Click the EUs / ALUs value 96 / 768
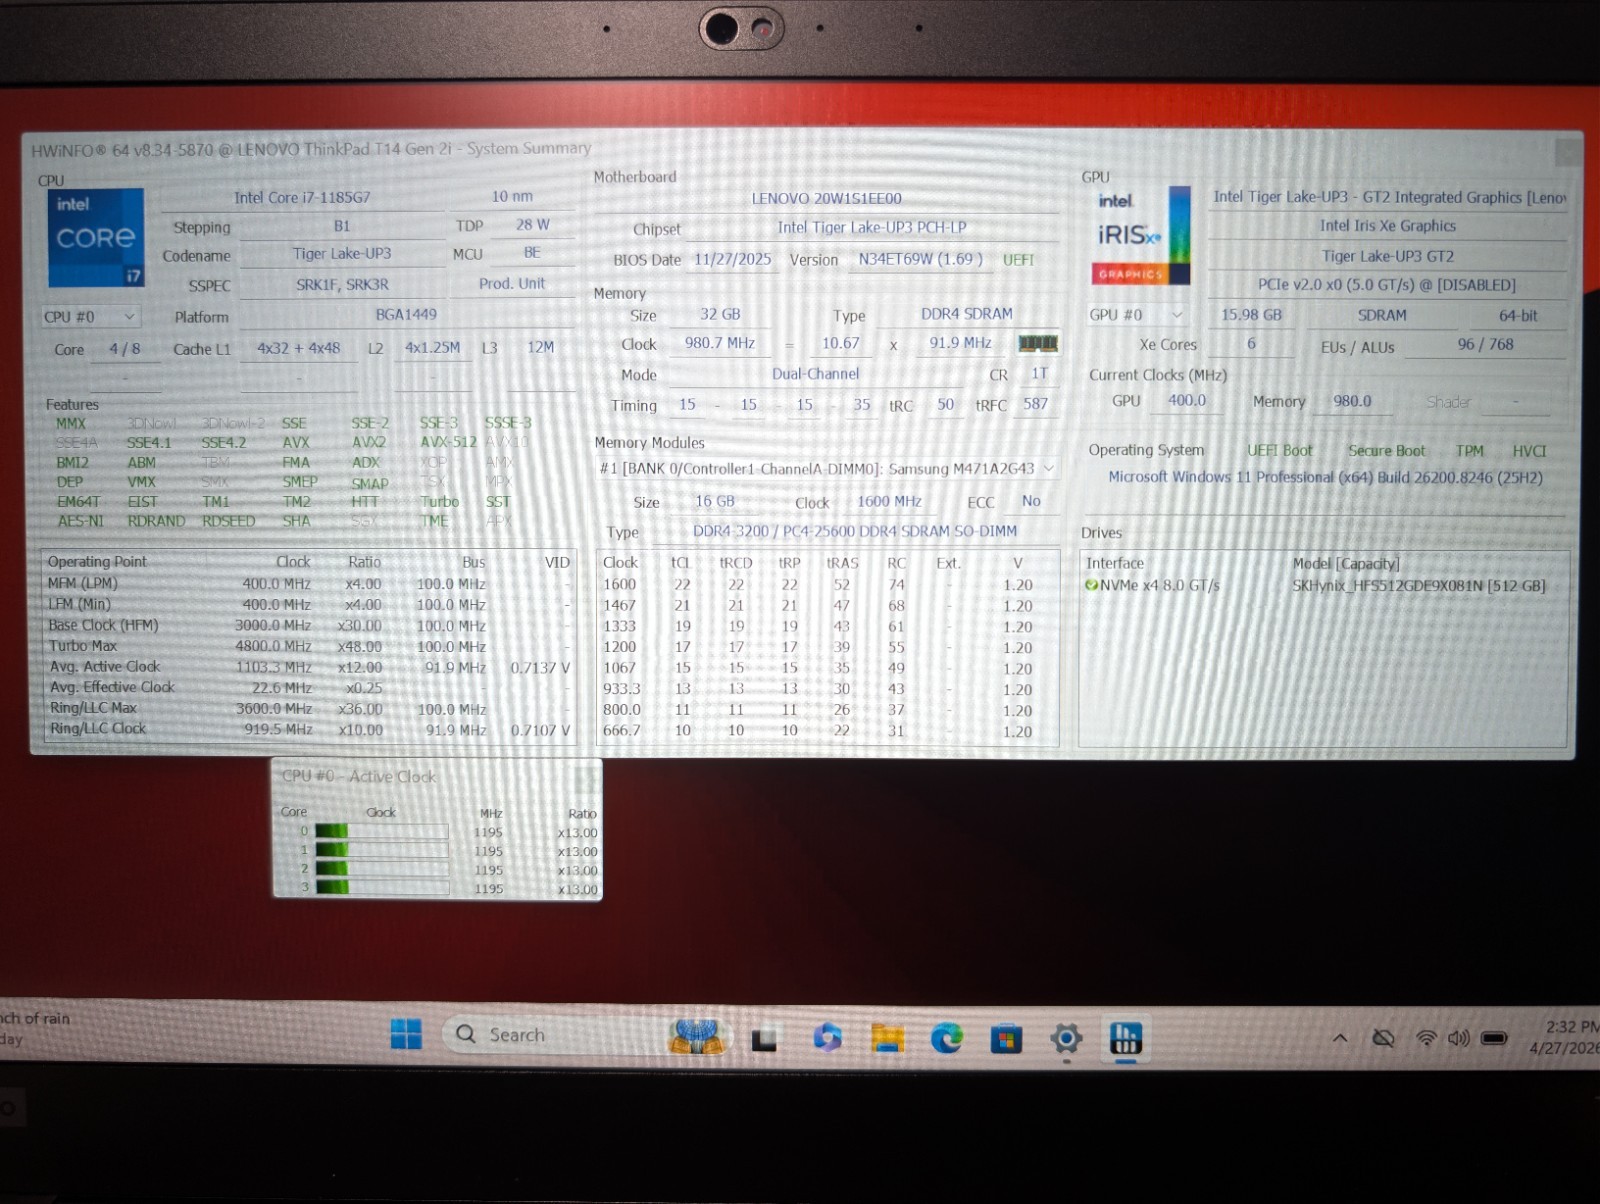Screen dimensions: 1600x1204 point(1485,344)
